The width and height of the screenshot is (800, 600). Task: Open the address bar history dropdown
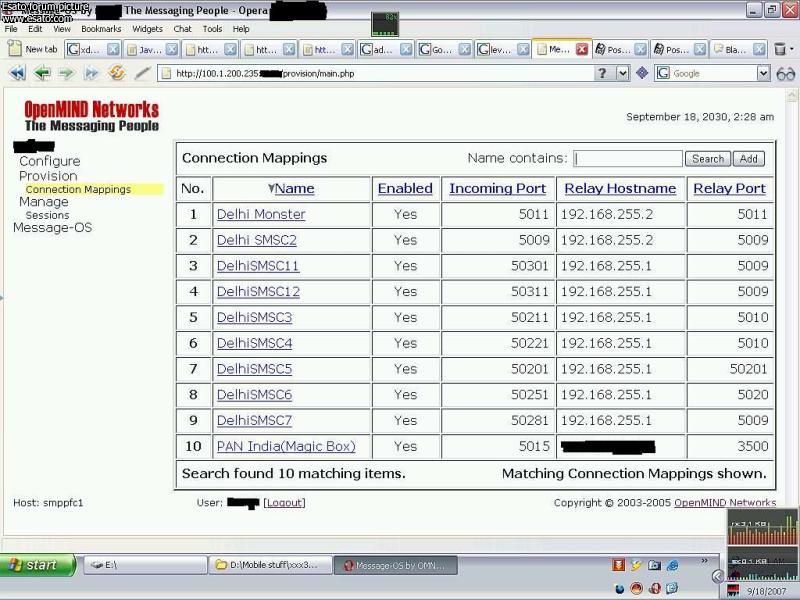tap(622, 73)
